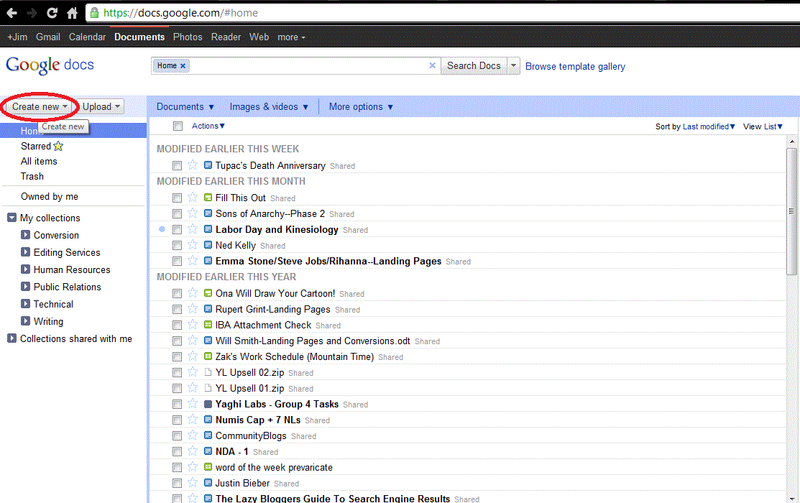Clear the search box with the X icon

tap(432, 66)
